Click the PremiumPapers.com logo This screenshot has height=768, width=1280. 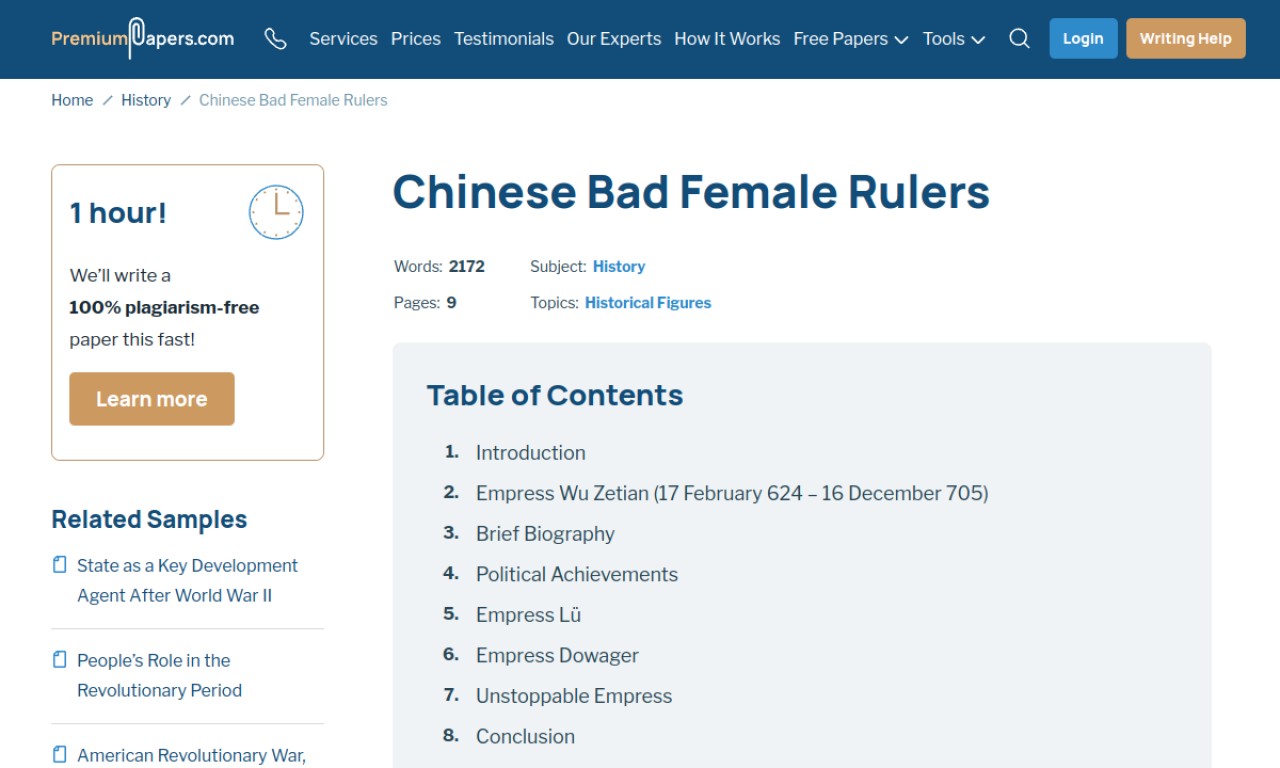click(143, 38)
